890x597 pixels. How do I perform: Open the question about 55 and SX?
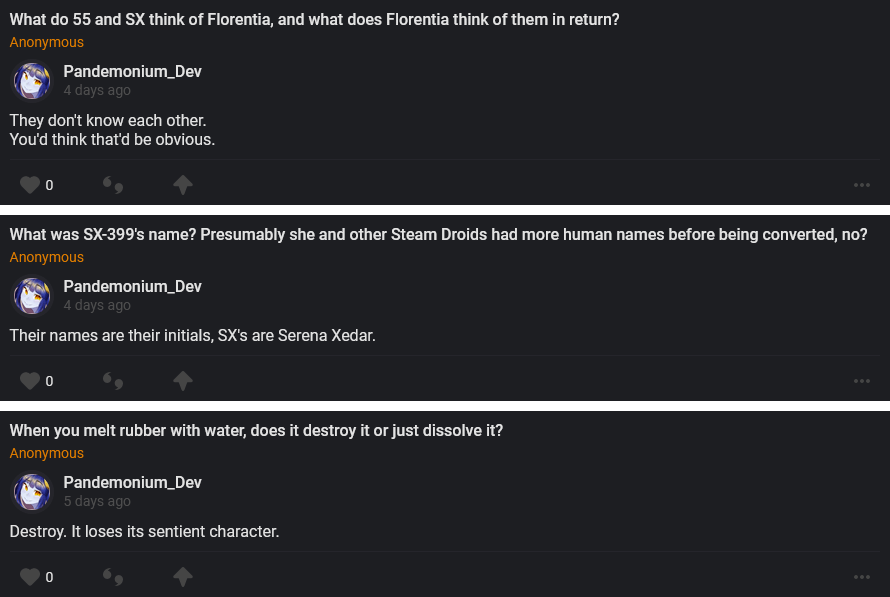click(x=314, y=20)
